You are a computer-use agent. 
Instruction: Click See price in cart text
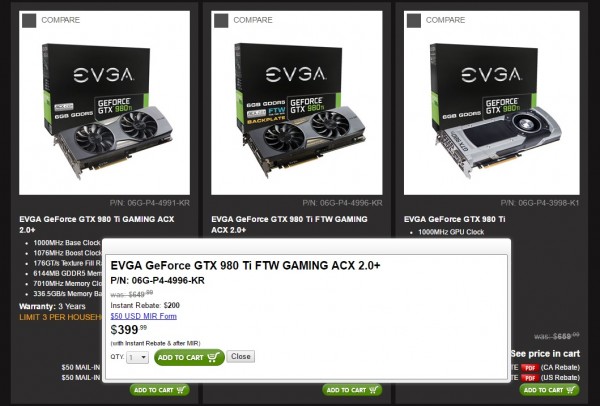546,354
